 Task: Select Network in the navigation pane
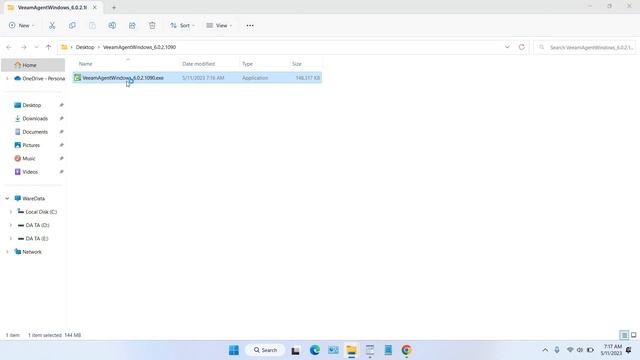tap(32, 252)
